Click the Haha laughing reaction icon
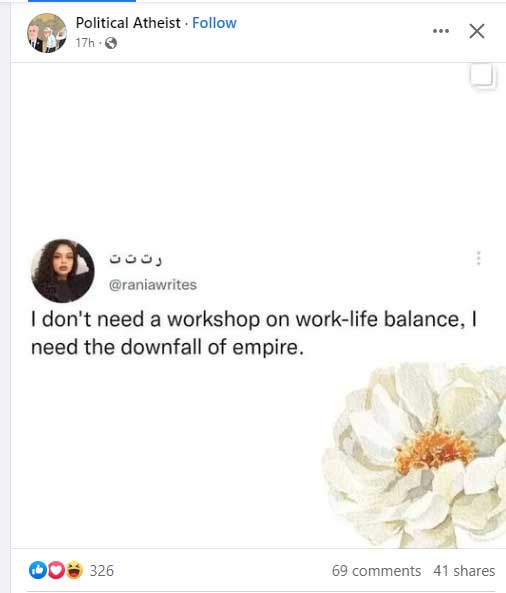The height and width of the screenshot is (593, 506). (x=75, y=570)
